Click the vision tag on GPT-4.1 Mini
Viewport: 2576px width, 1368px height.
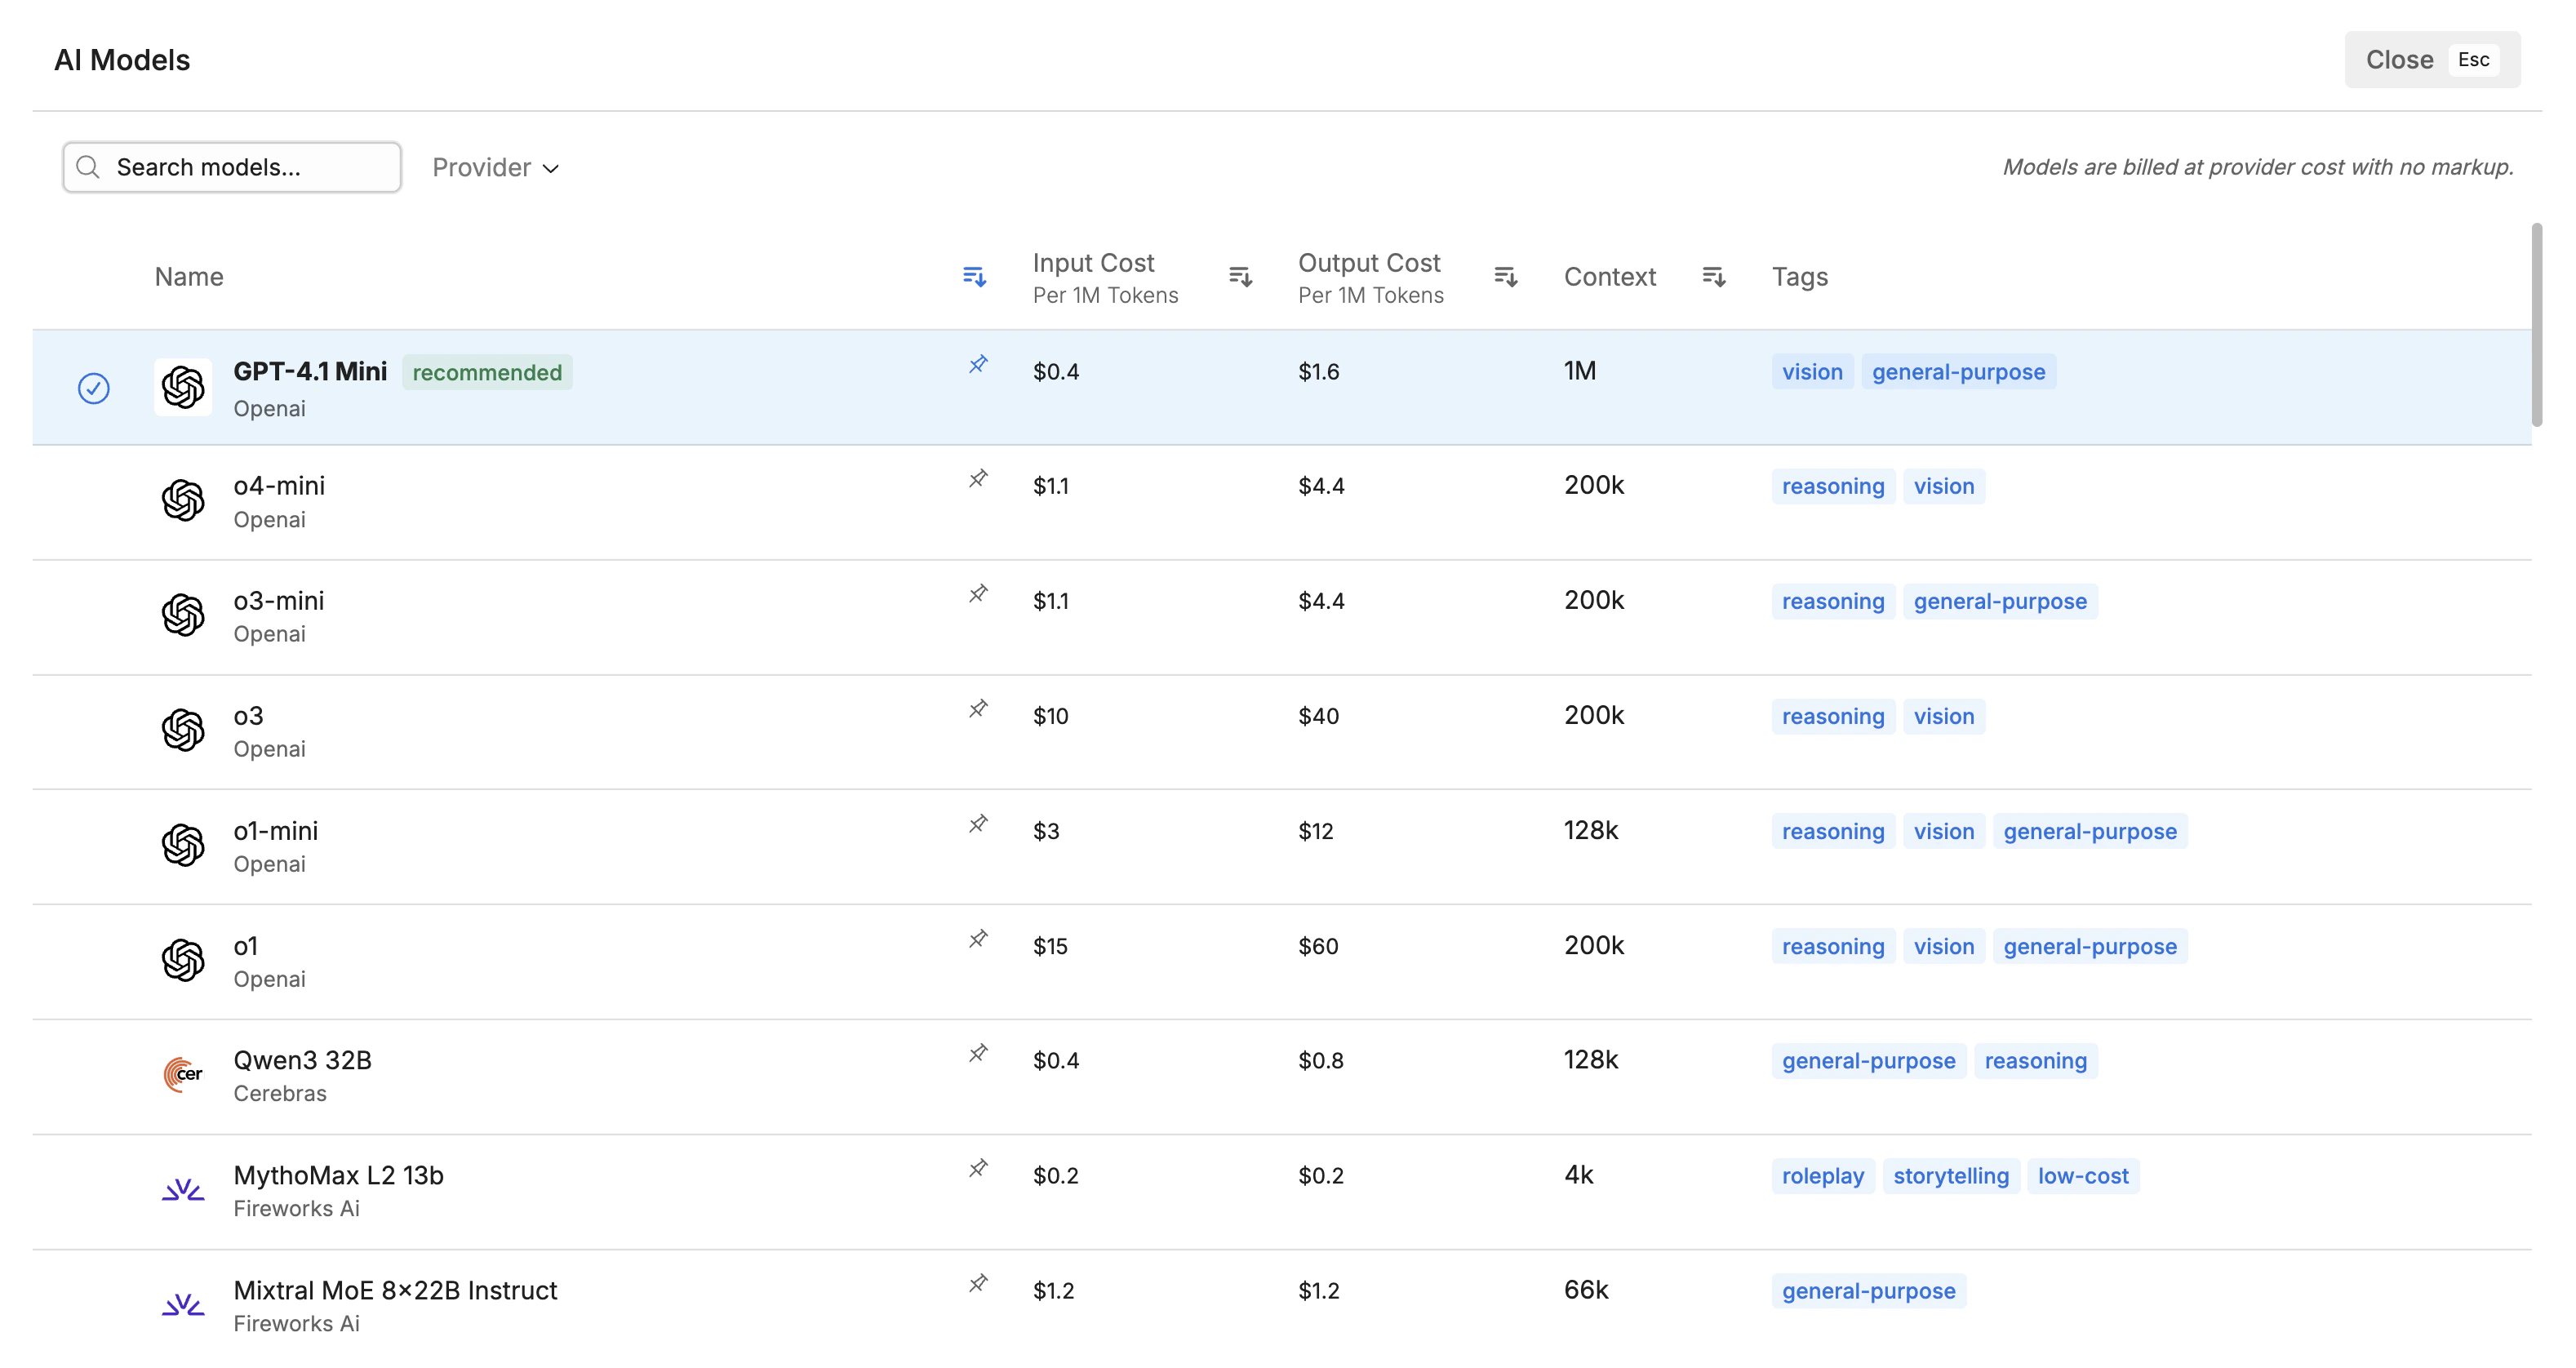1812,371
